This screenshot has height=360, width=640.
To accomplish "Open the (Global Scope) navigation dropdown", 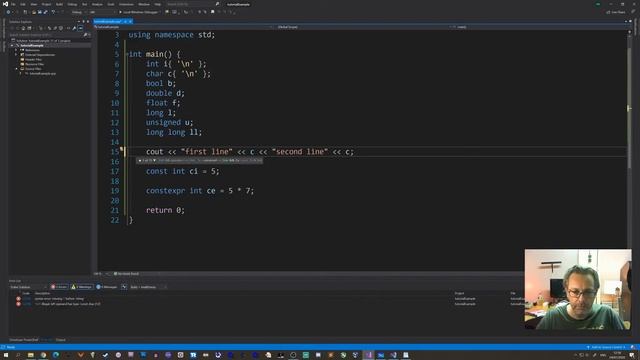I will pos(362,27).
